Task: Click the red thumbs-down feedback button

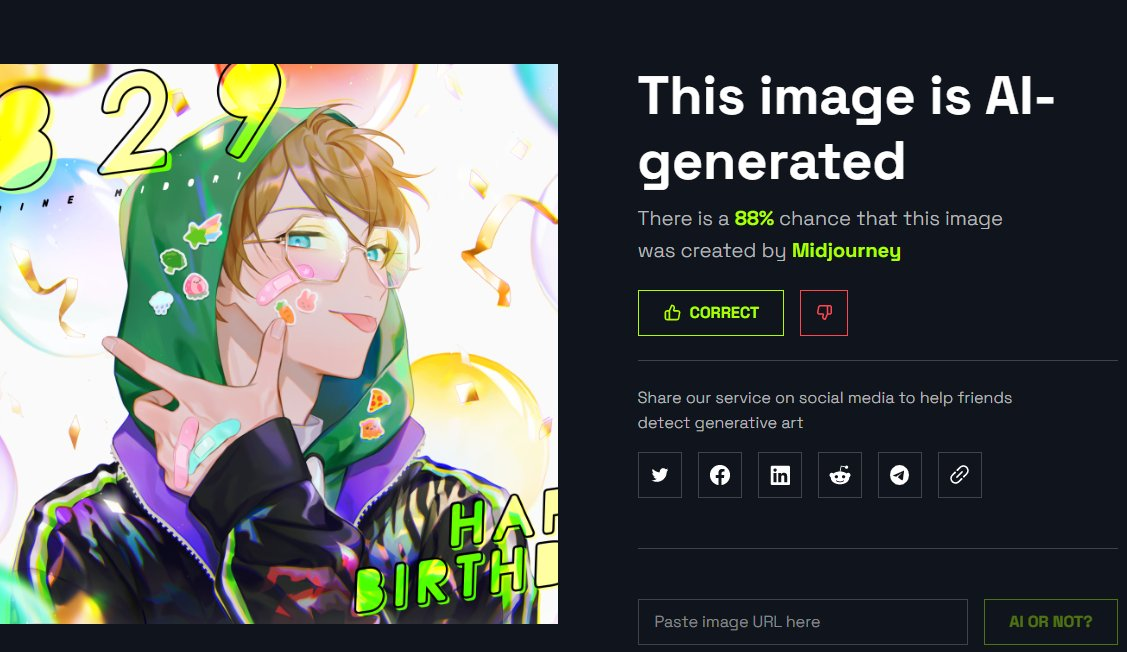Action: pos(824,313)
